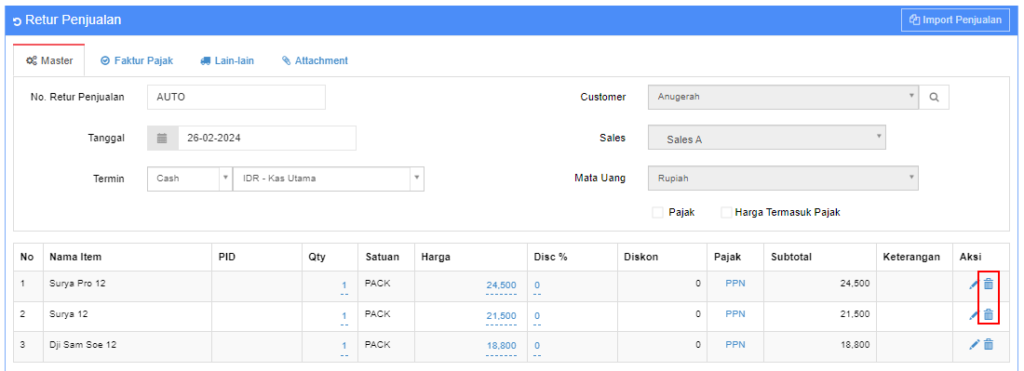
Task: Click the Qty value for Surya Pro 12
Action: (x=344, y=285)
